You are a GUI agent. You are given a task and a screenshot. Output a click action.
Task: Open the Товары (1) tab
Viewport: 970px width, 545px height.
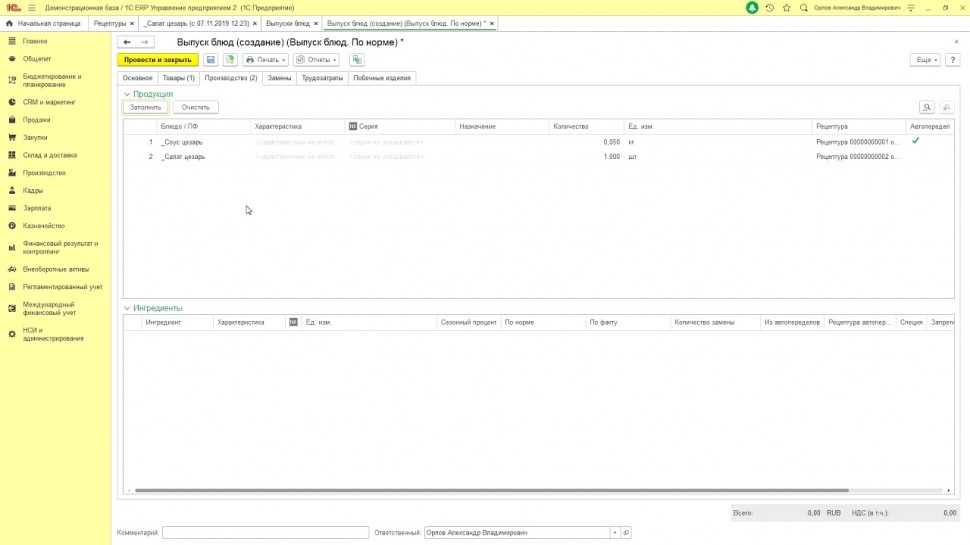[x=178, y=77]
